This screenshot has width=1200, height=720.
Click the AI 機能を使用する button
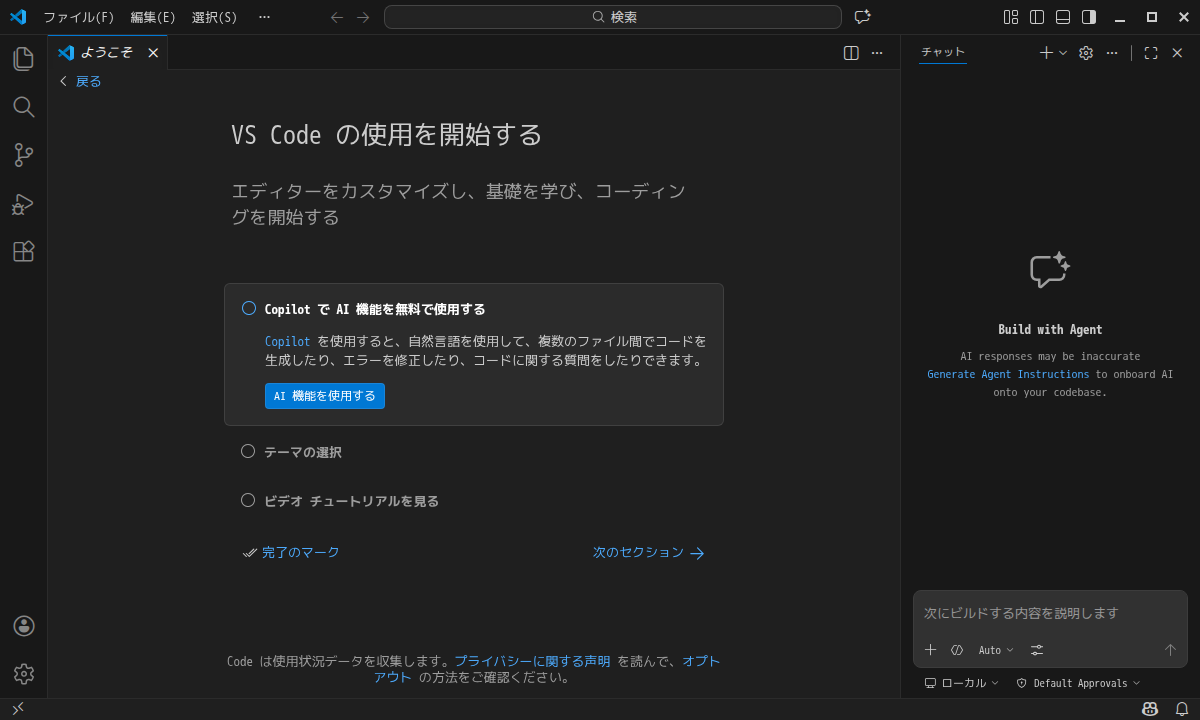[x=325, y=396]
